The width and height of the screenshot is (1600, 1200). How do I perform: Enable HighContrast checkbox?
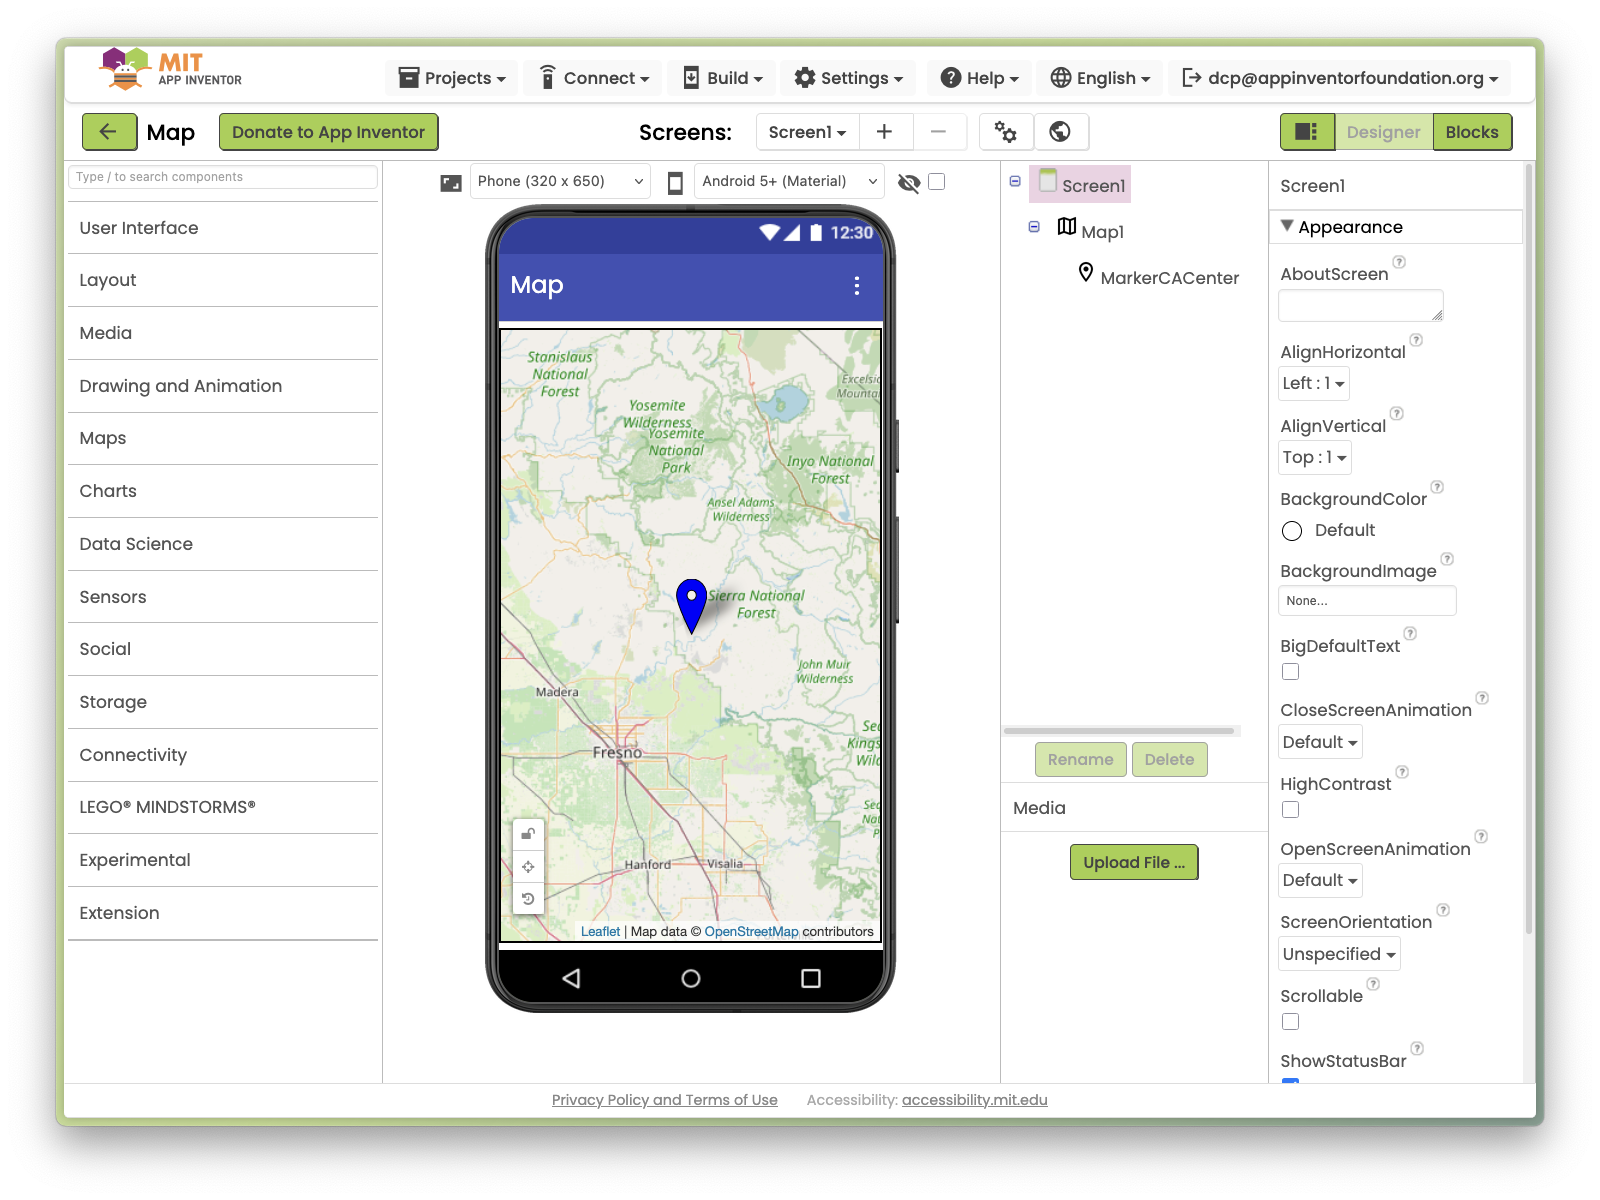point(1291,810)
